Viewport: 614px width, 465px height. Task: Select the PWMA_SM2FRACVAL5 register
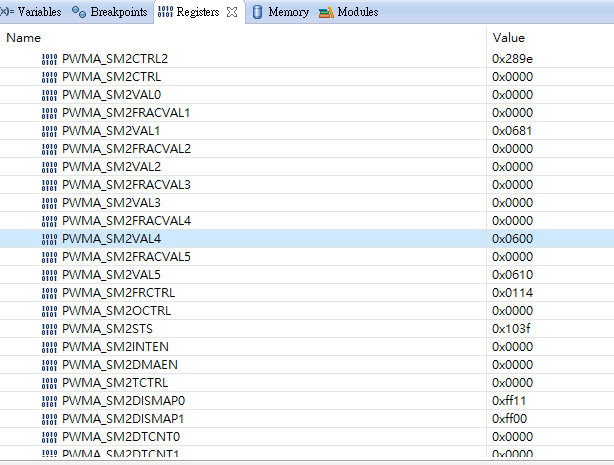(126, 257)
